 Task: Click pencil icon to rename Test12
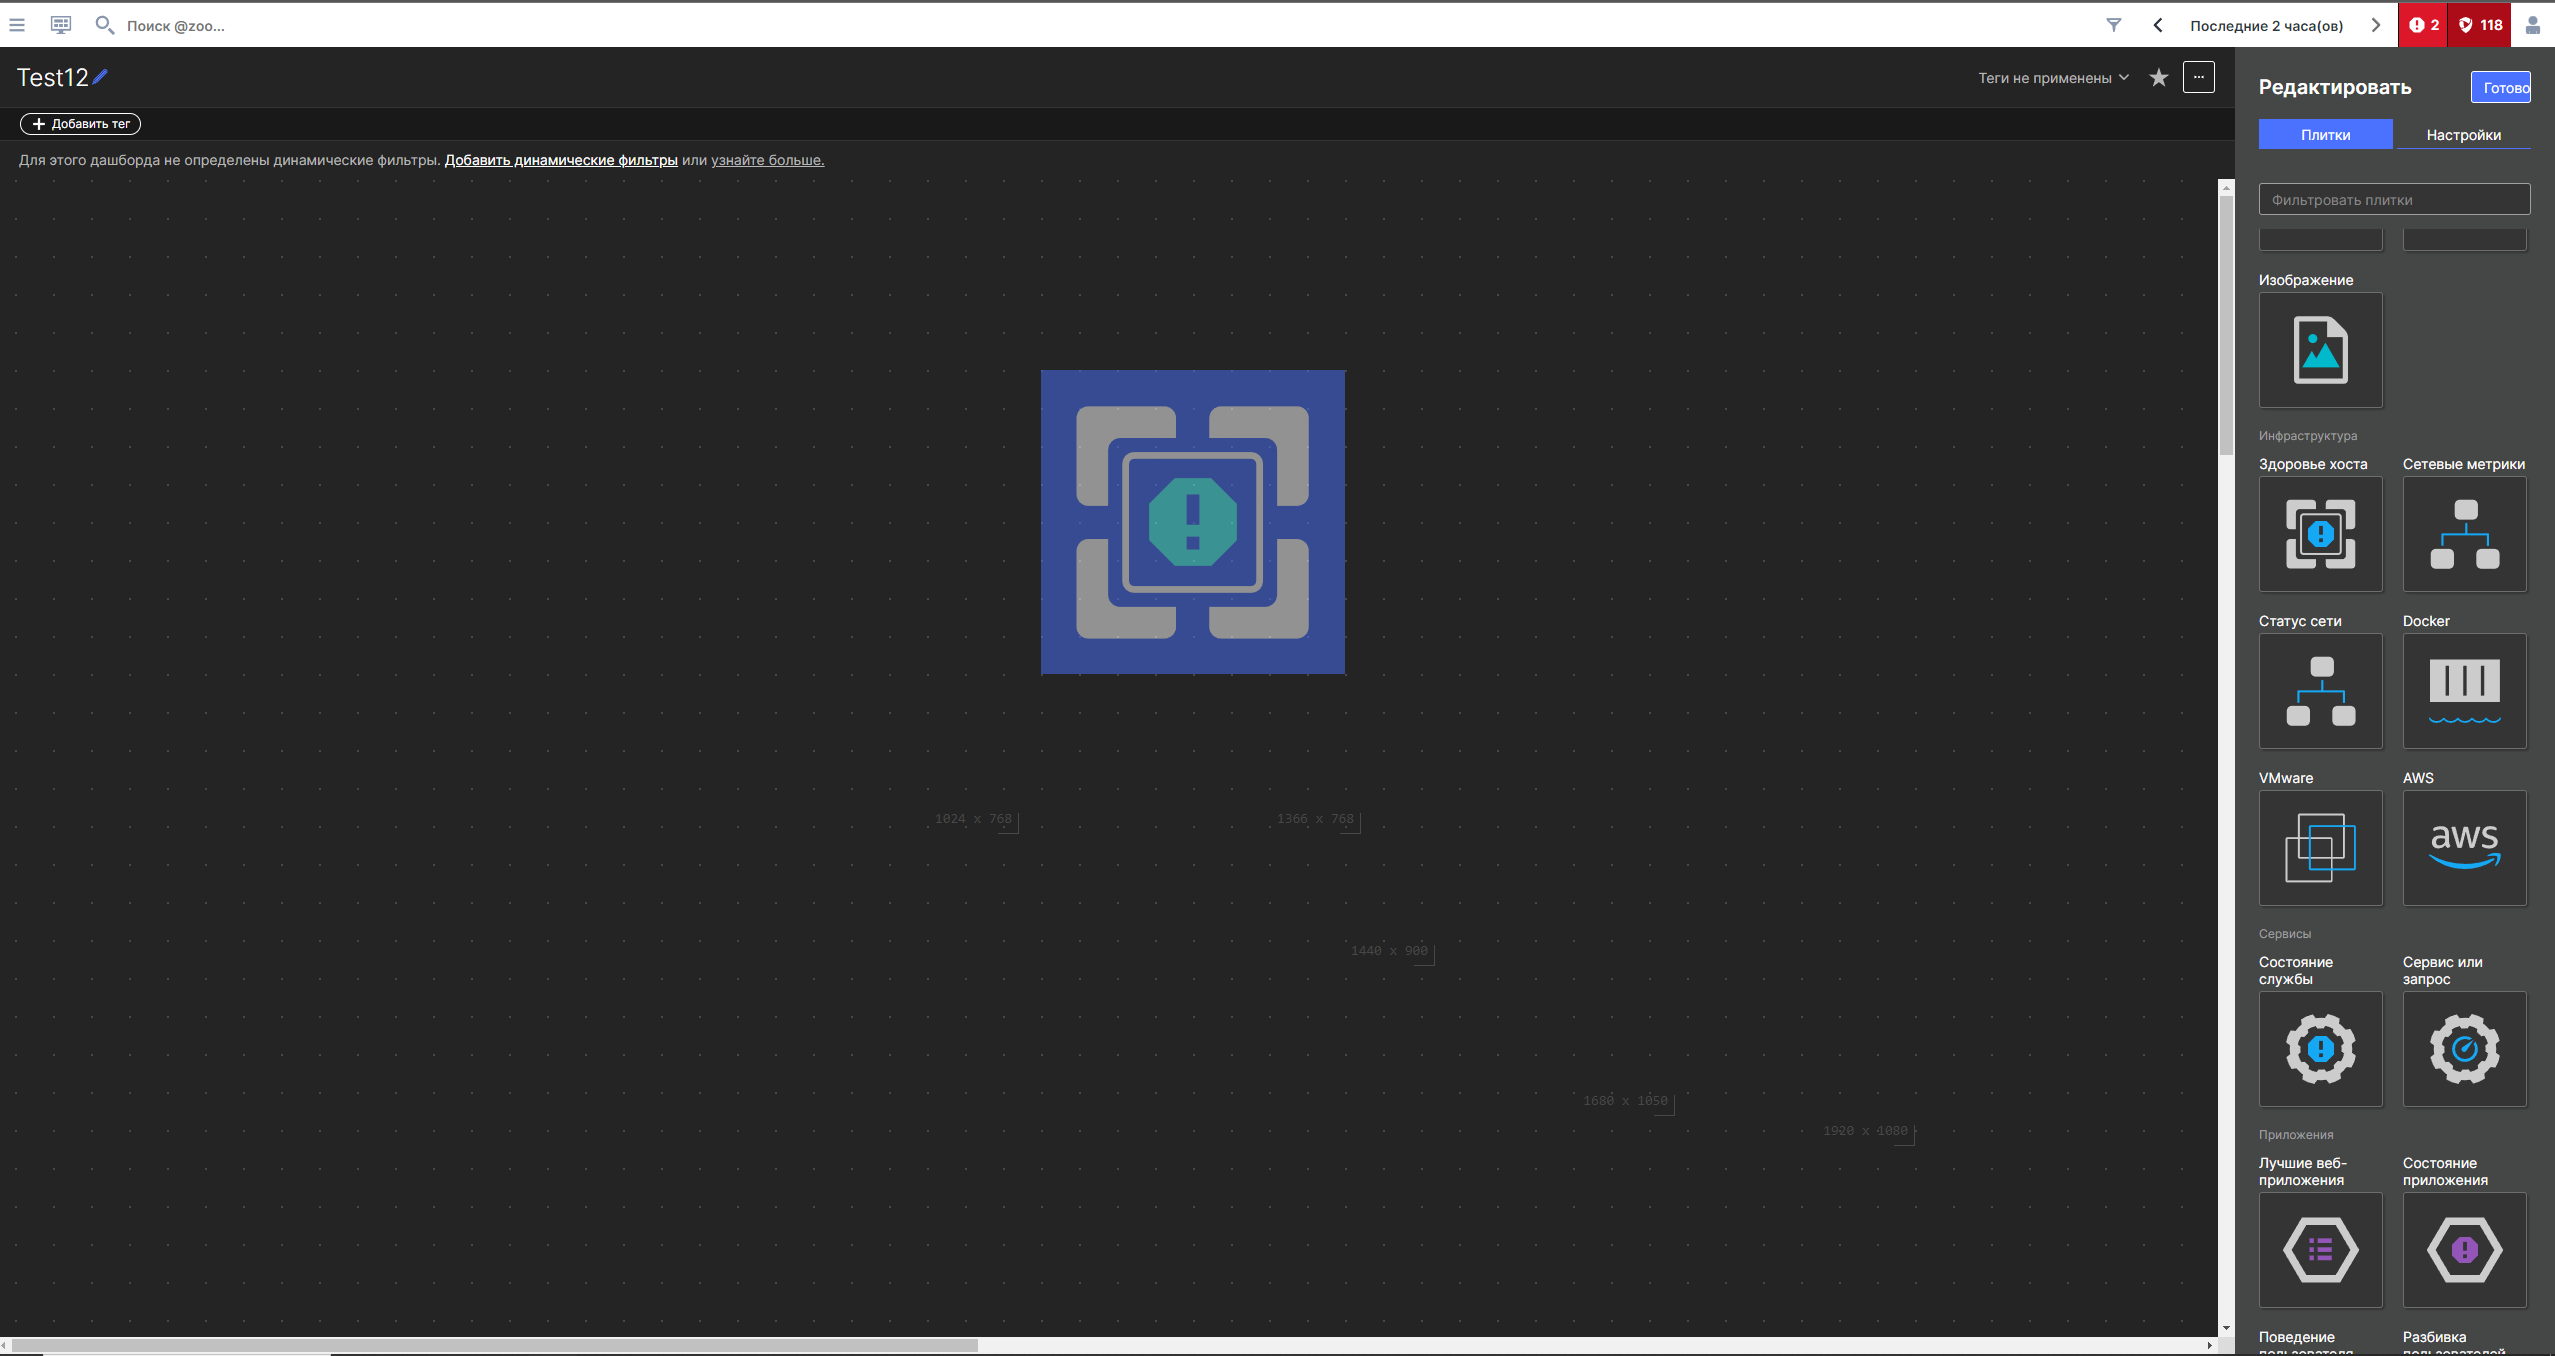101,77
